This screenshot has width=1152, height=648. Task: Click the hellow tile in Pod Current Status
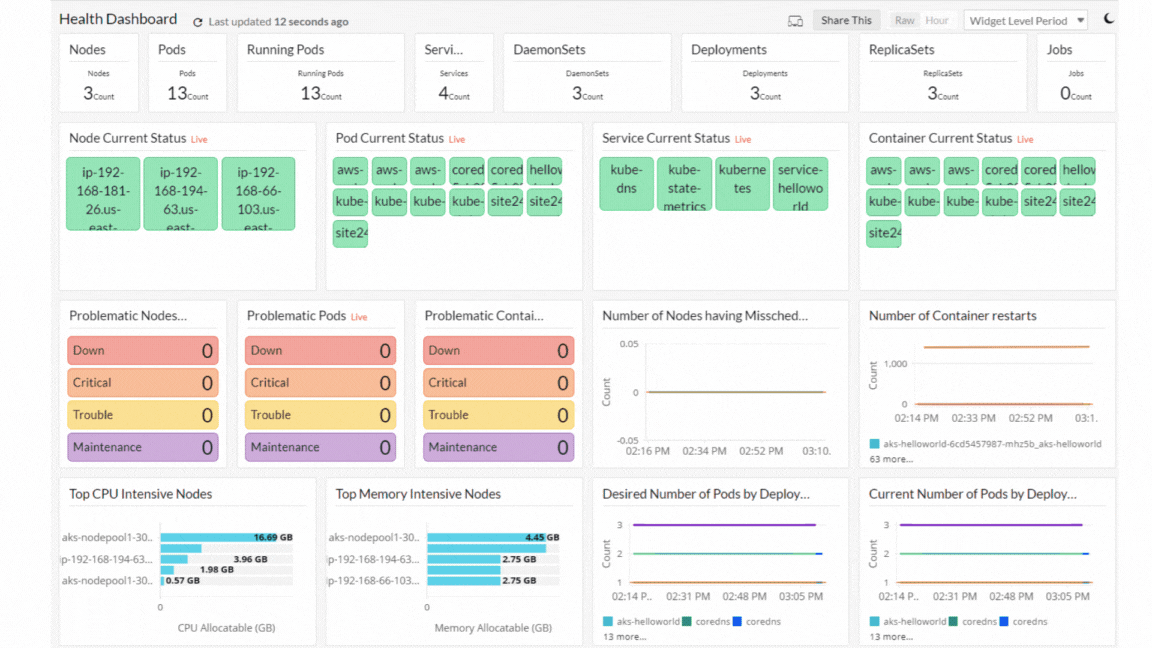tap(545, 170)
